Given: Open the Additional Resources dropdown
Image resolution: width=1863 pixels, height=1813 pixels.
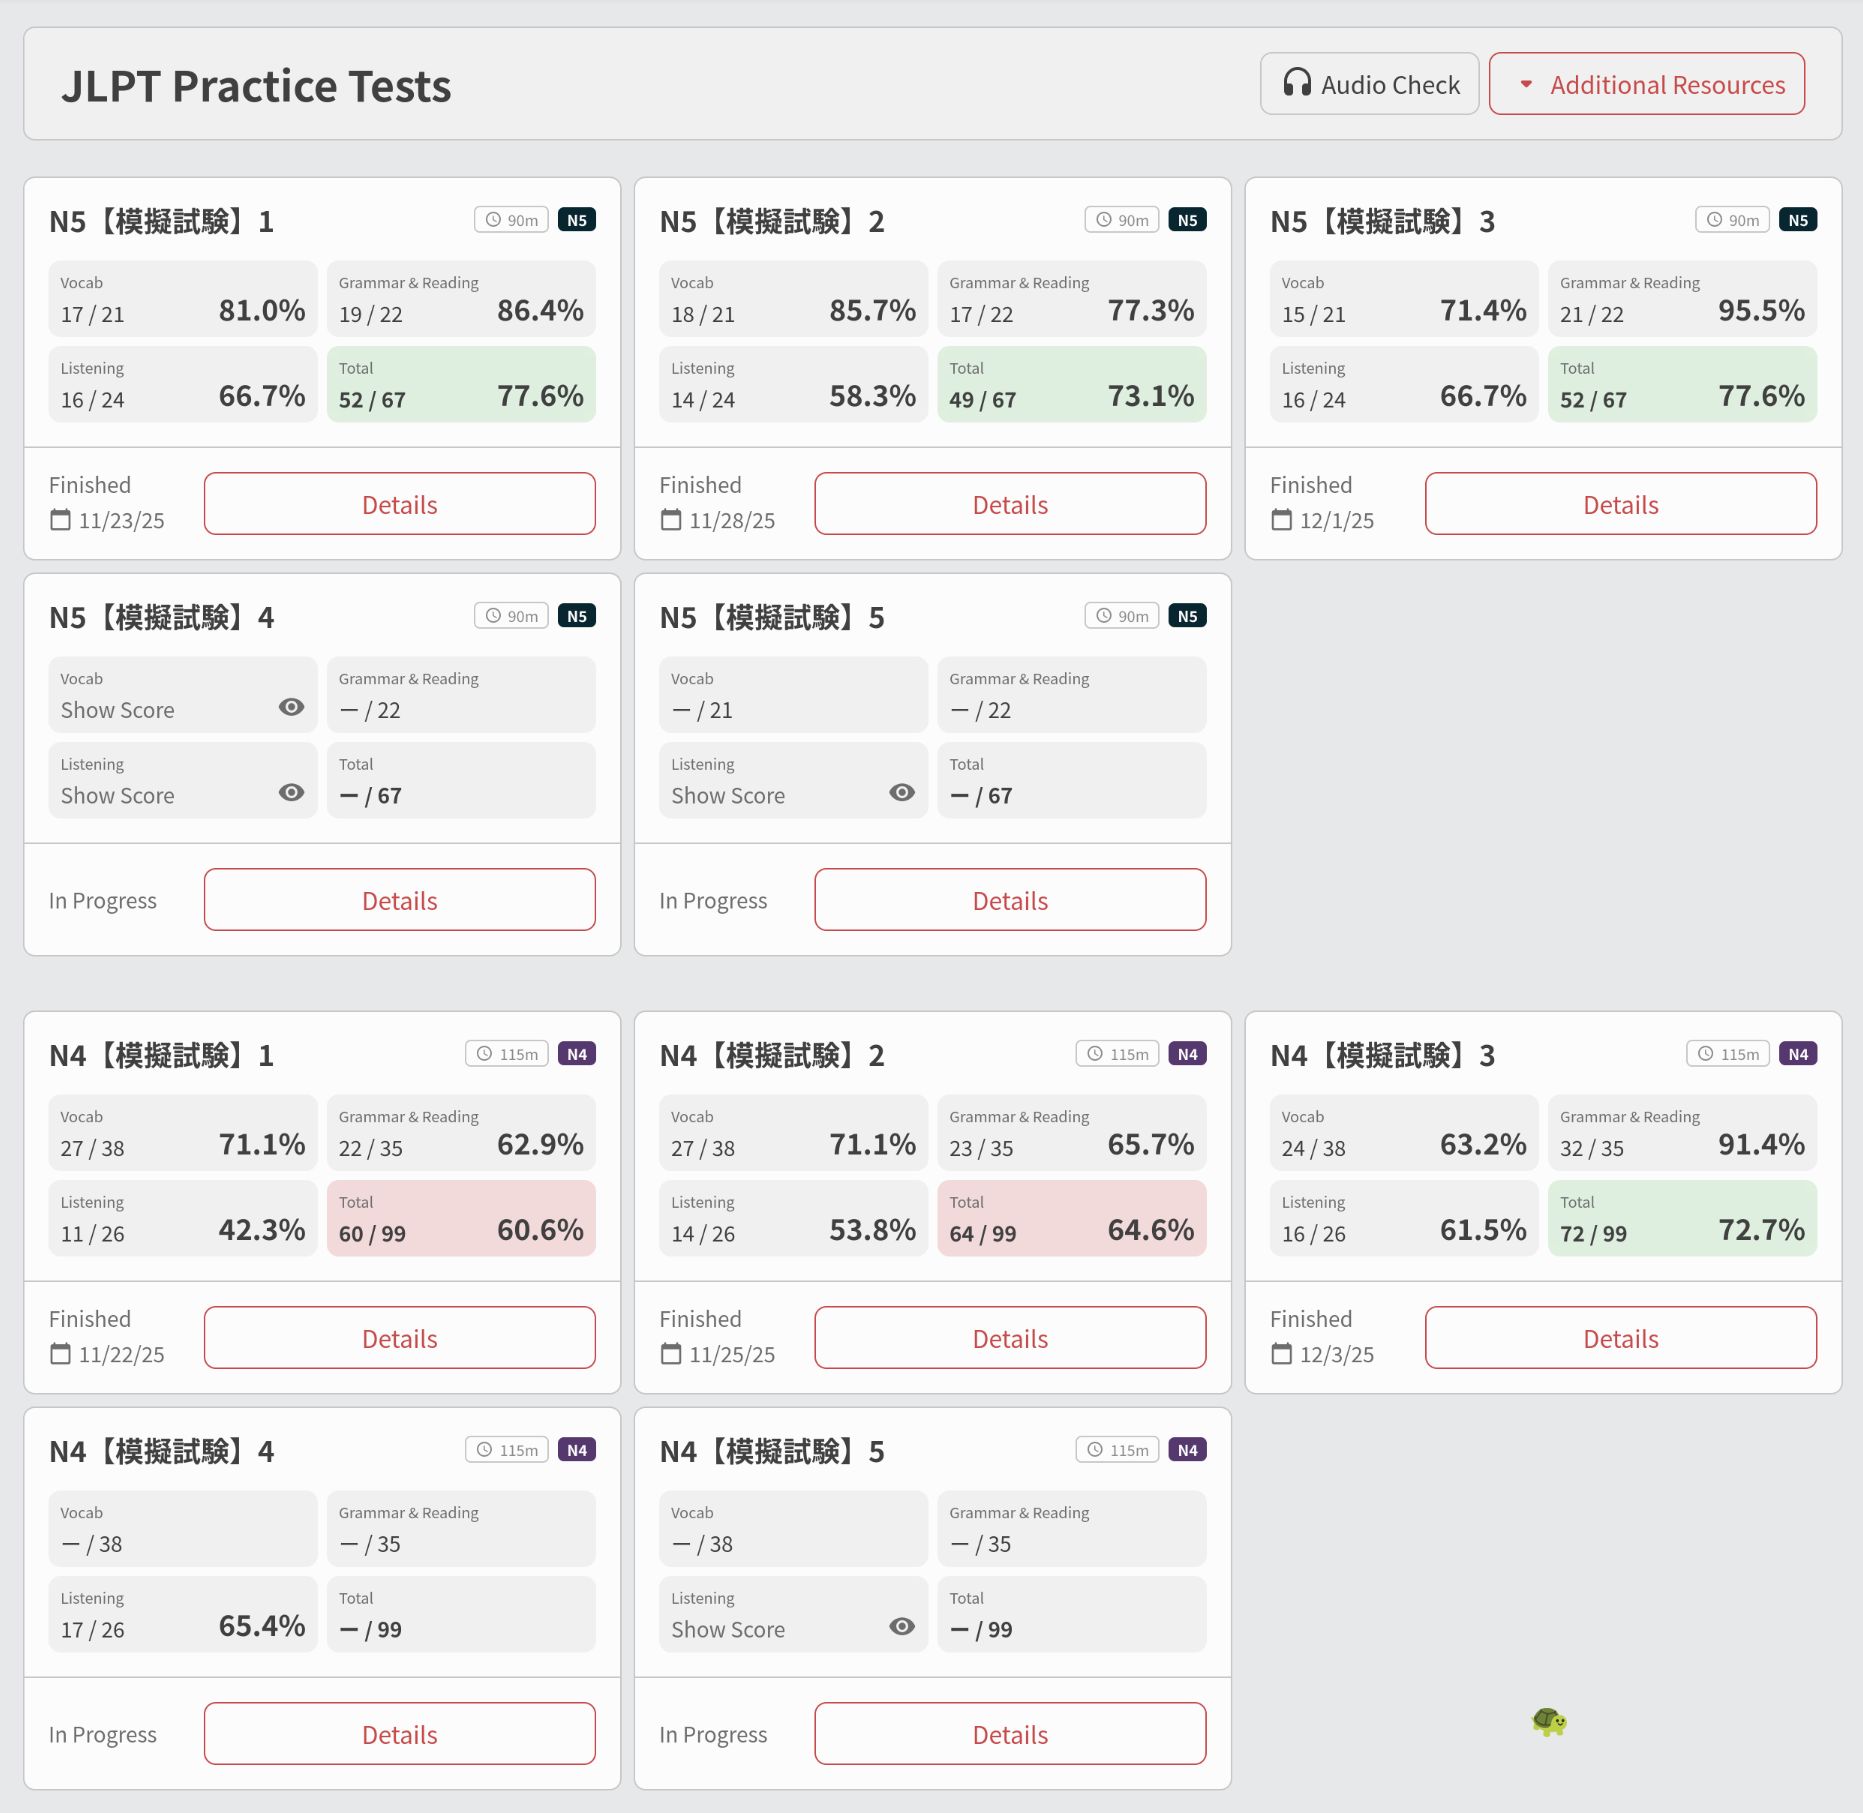Looking at the screenshot, I should click(x=1646, y=84).
